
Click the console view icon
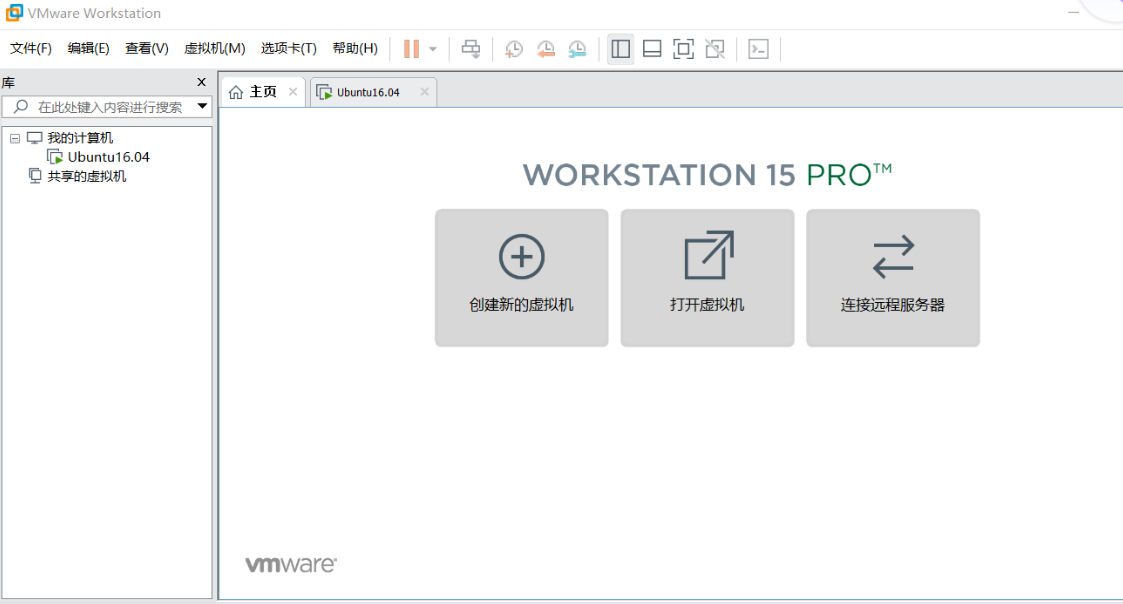758,49
